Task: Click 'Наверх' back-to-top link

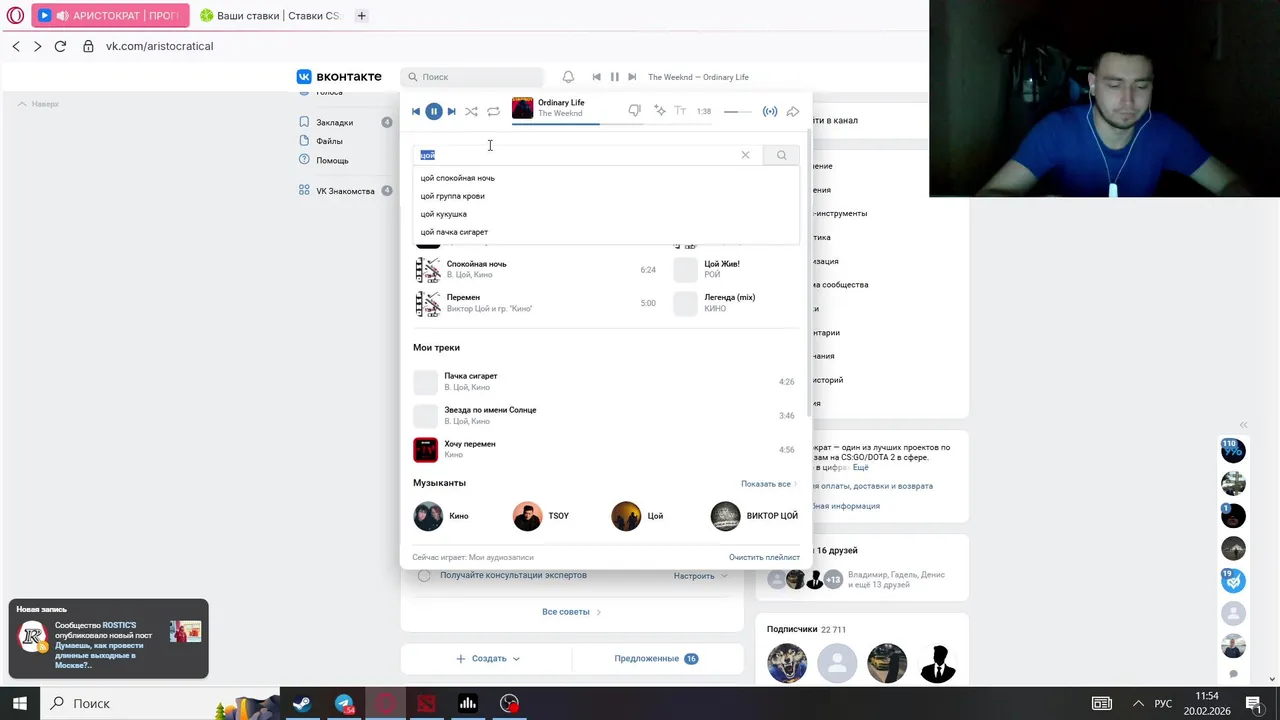Action: 38,104
